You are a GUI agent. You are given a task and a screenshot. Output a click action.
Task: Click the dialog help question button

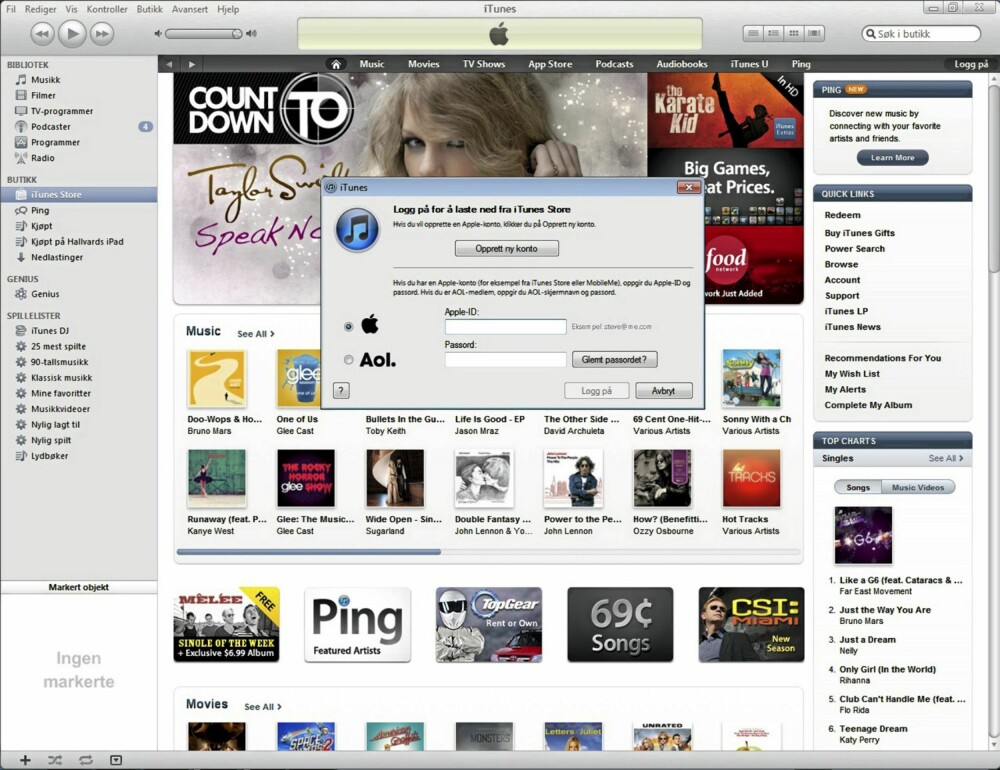(x=341, y=390)
